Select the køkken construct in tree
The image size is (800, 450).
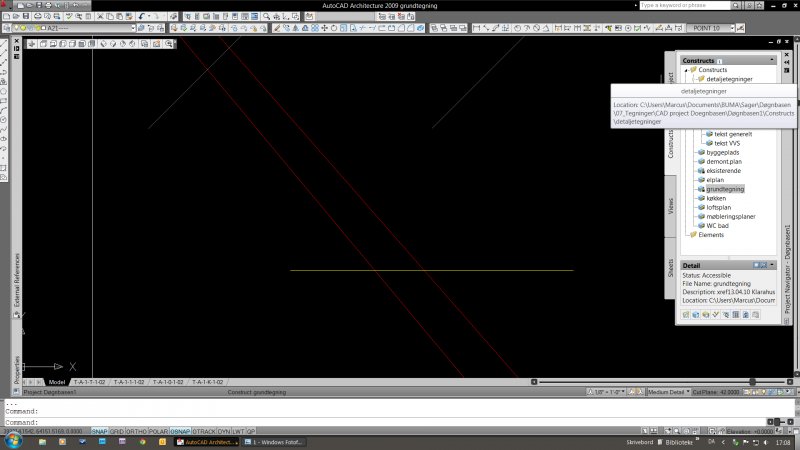click(x=717, y=198)
